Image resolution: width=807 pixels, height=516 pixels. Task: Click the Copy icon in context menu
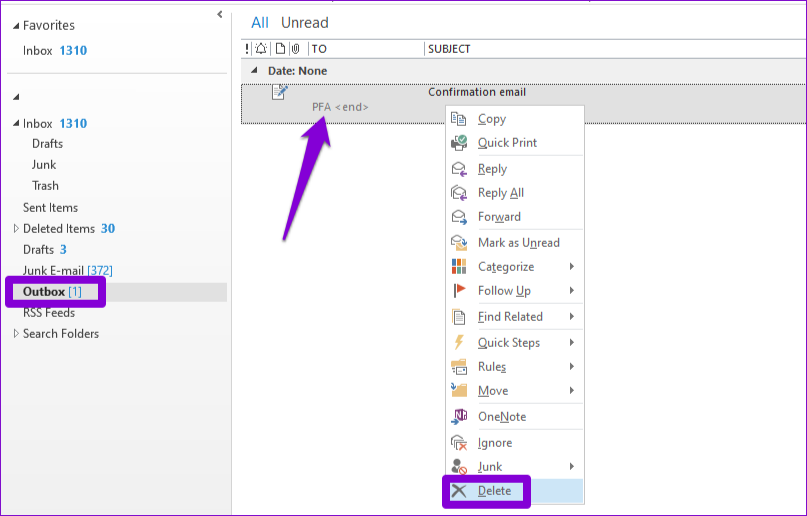[459, 119]
